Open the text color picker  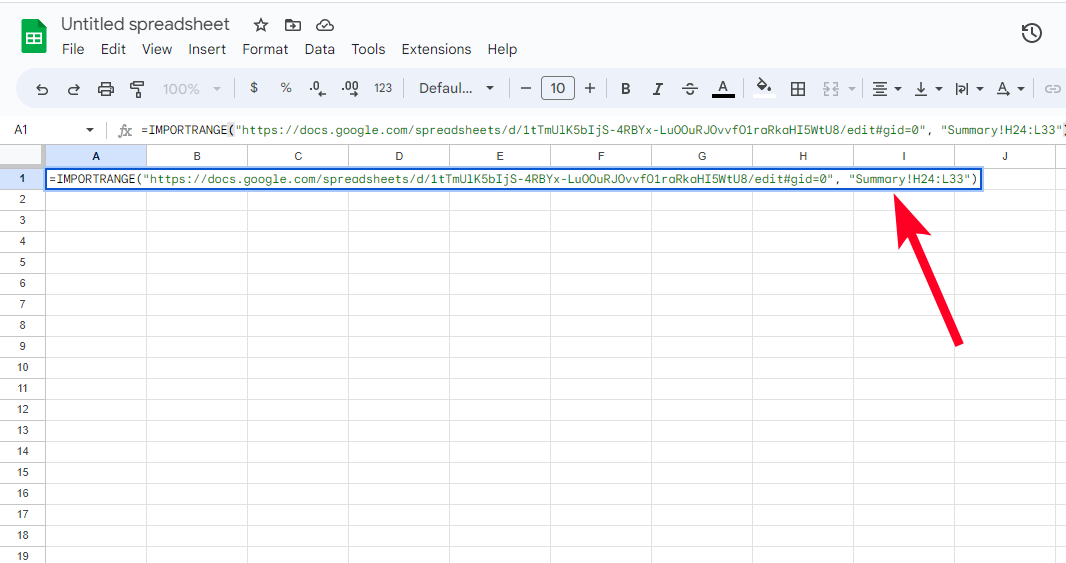tap(723, 88)
